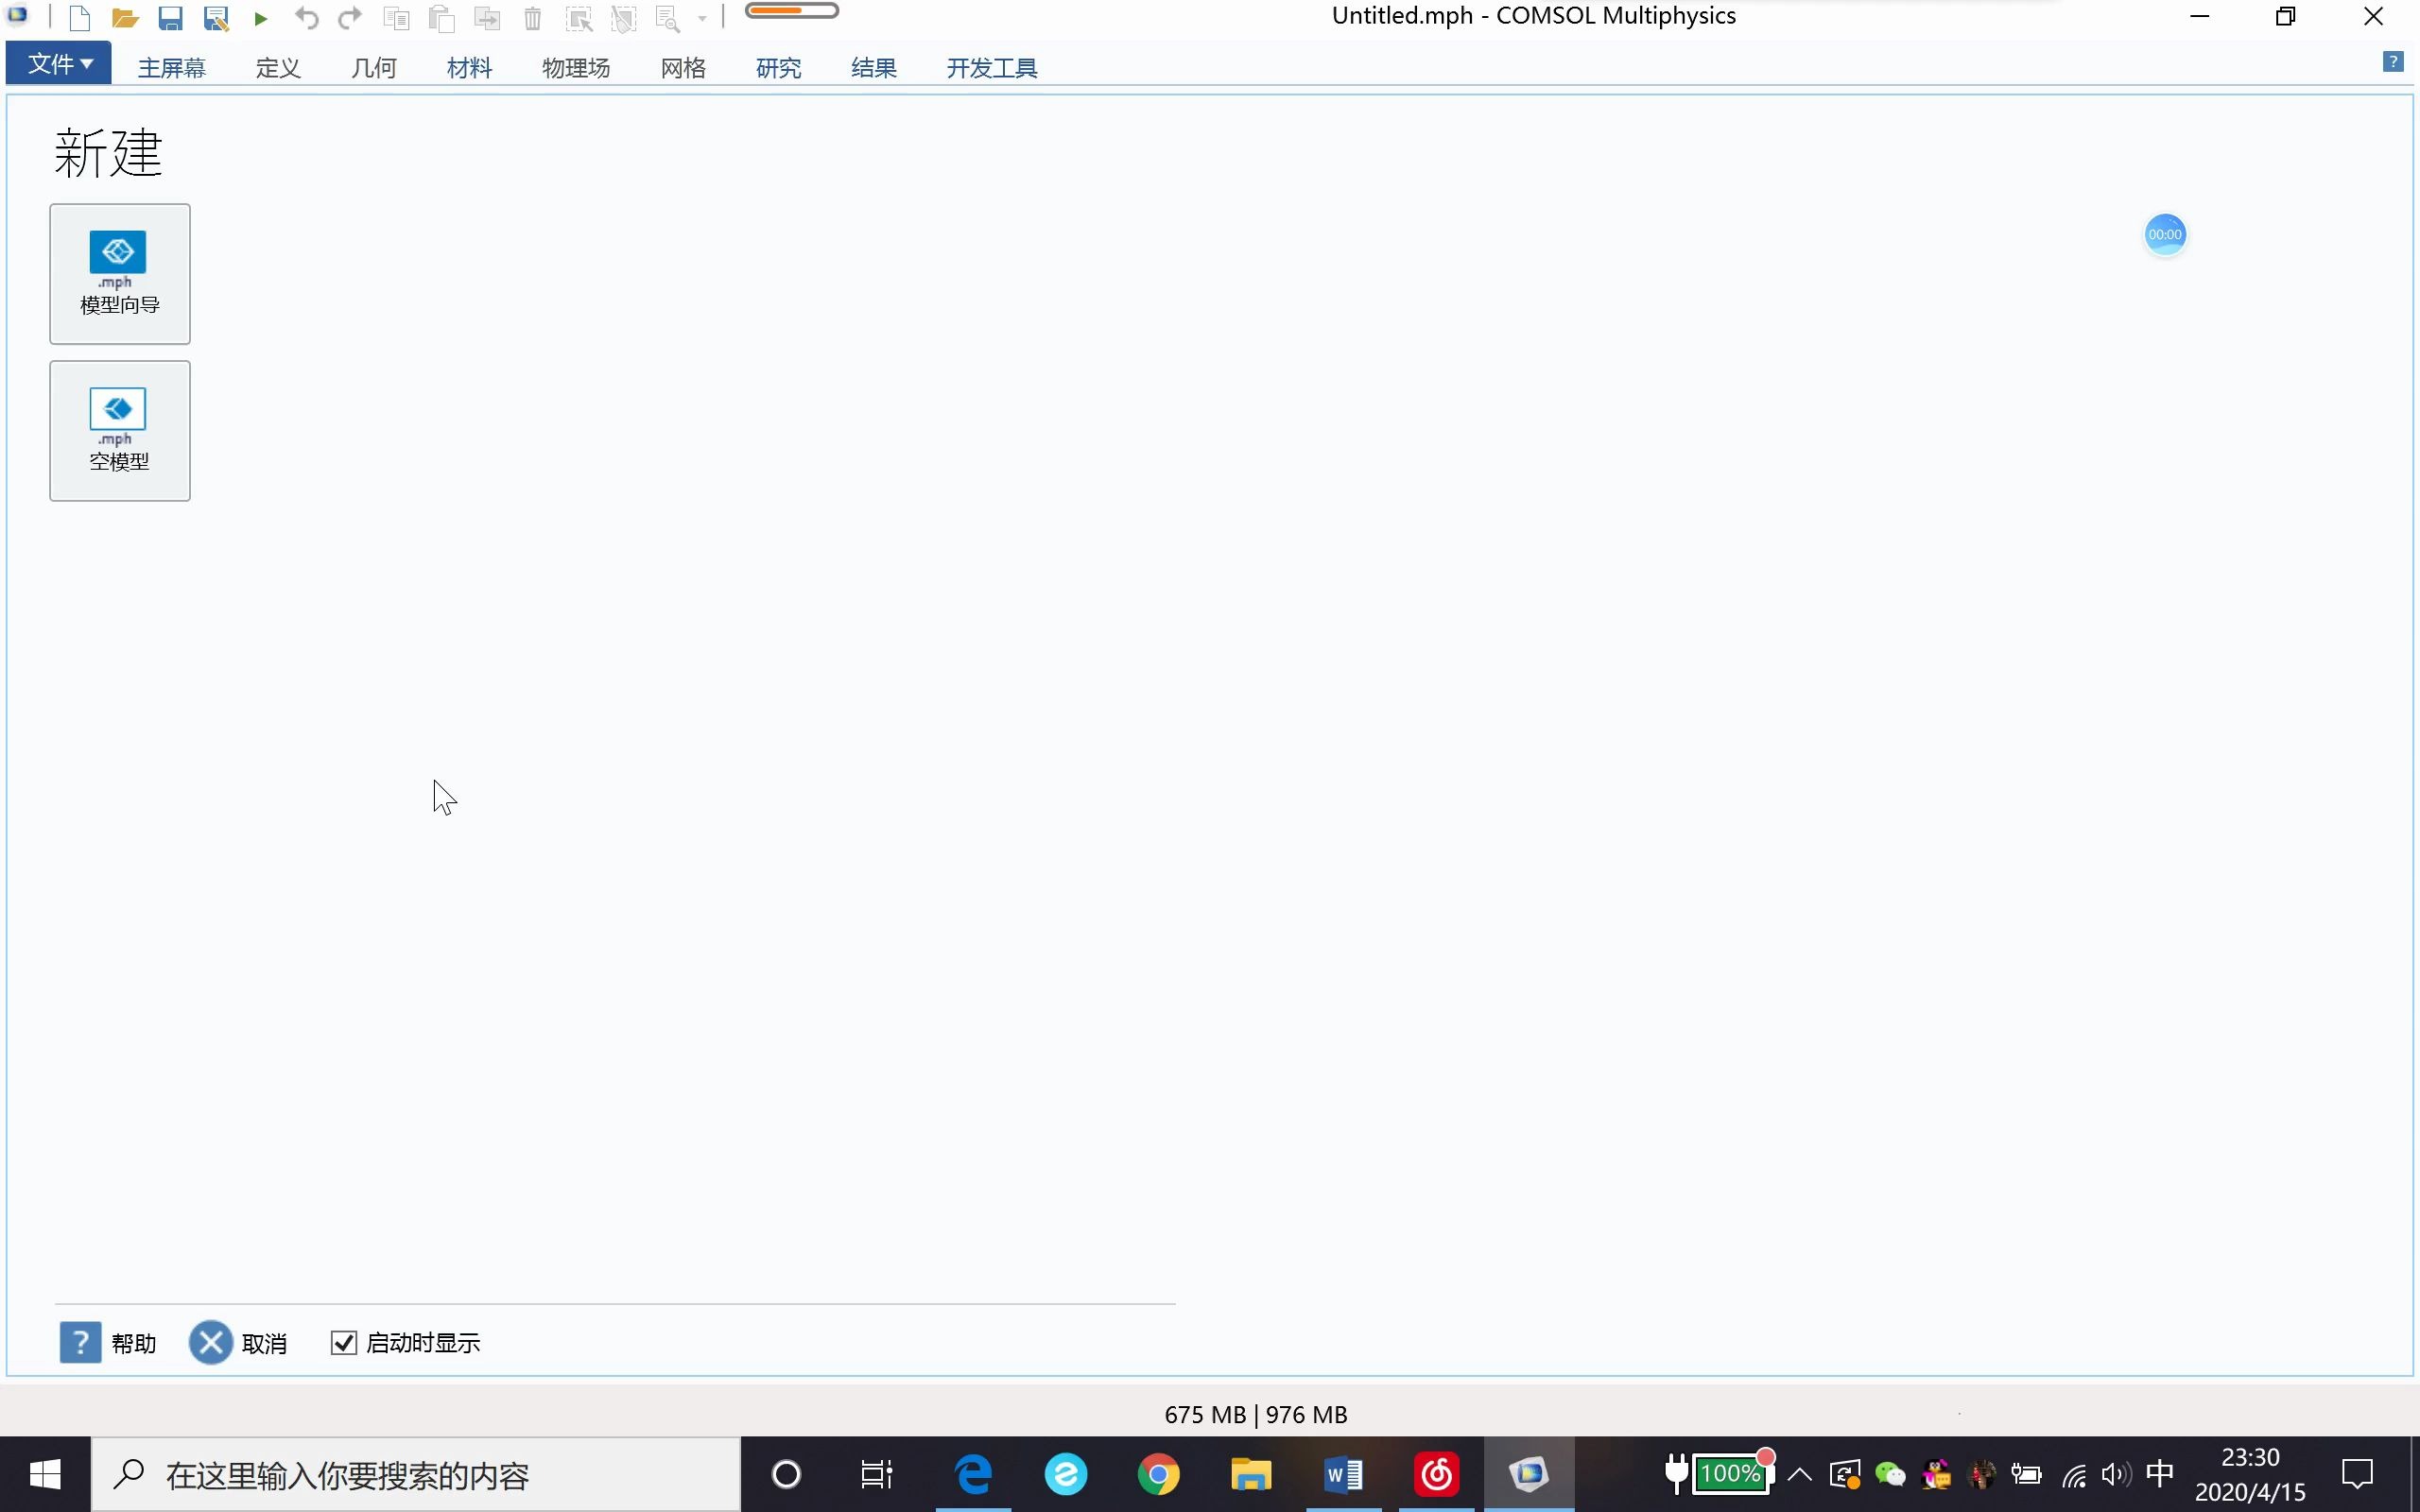The image size is (2420, 1512).
Task: Open the 文件 dropdown menu
Action: coord(59,64)
